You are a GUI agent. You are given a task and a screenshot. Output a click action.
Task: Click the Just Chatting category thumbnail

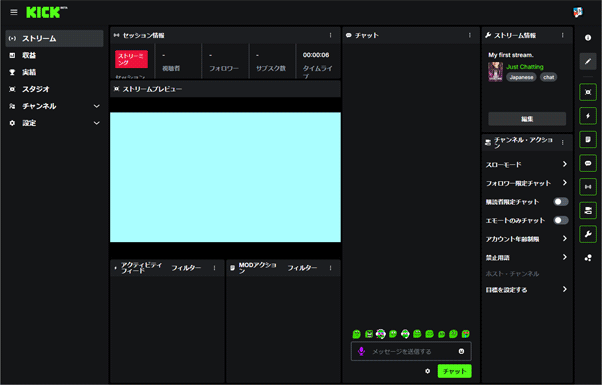(495, 72)
